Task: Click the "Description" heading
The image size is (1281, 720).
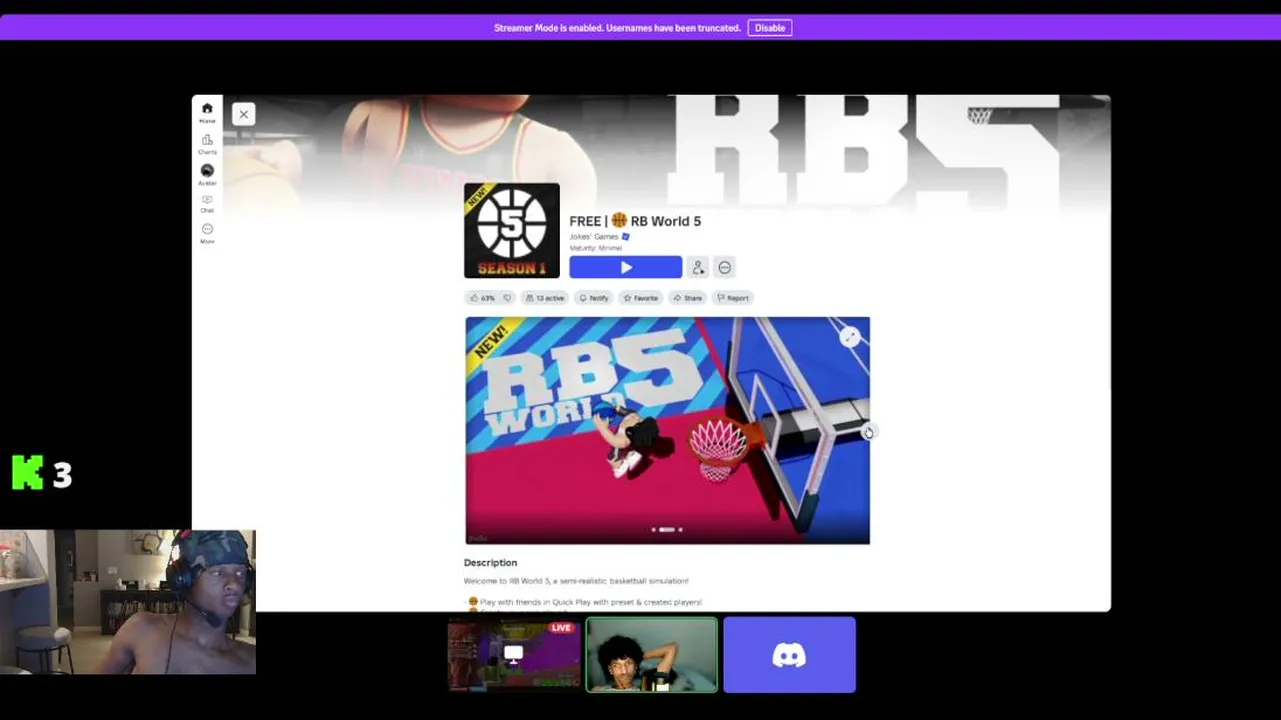Action: tap(490, 563)
